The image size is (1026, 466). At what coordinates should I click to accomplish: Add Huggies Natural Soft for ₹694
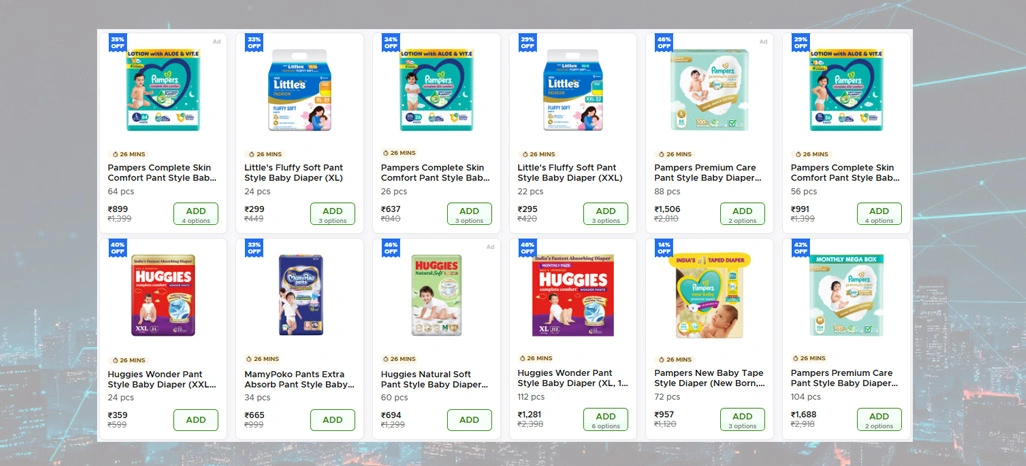pos(469,420)
